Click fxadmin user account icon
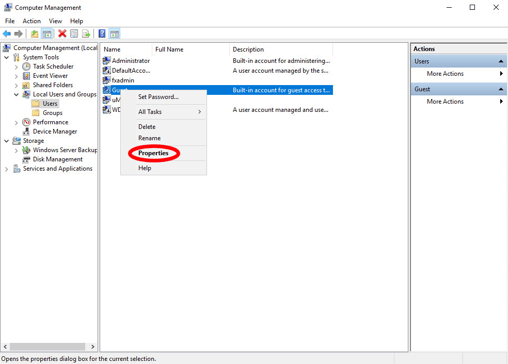Screen dimensions: 508x364 pyautogui.click(x=106, y=80)
